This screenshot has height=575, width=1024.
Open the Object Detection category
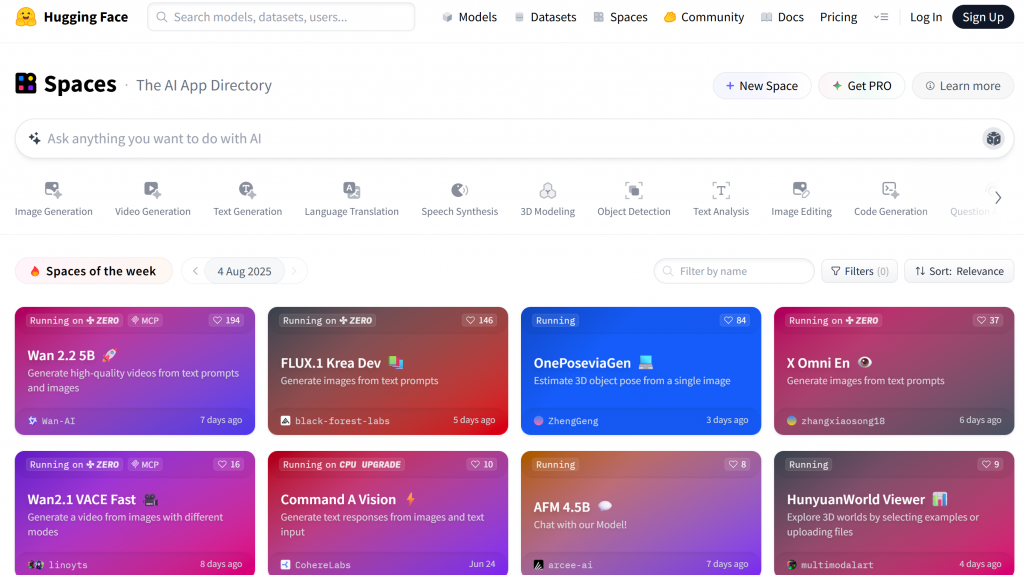(x=633, y=199)
